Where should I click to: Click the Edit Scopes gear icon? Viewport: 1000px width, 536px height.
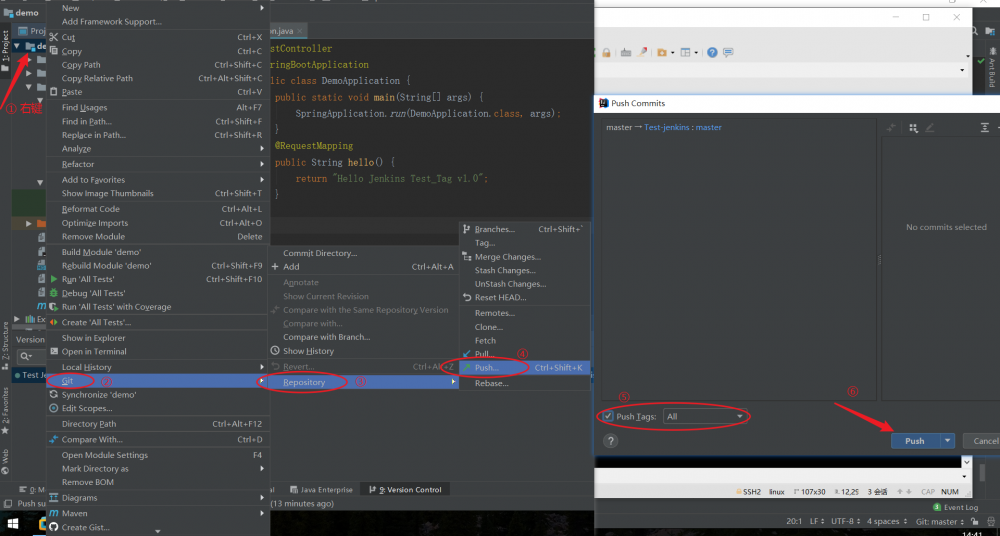point(54,408)
